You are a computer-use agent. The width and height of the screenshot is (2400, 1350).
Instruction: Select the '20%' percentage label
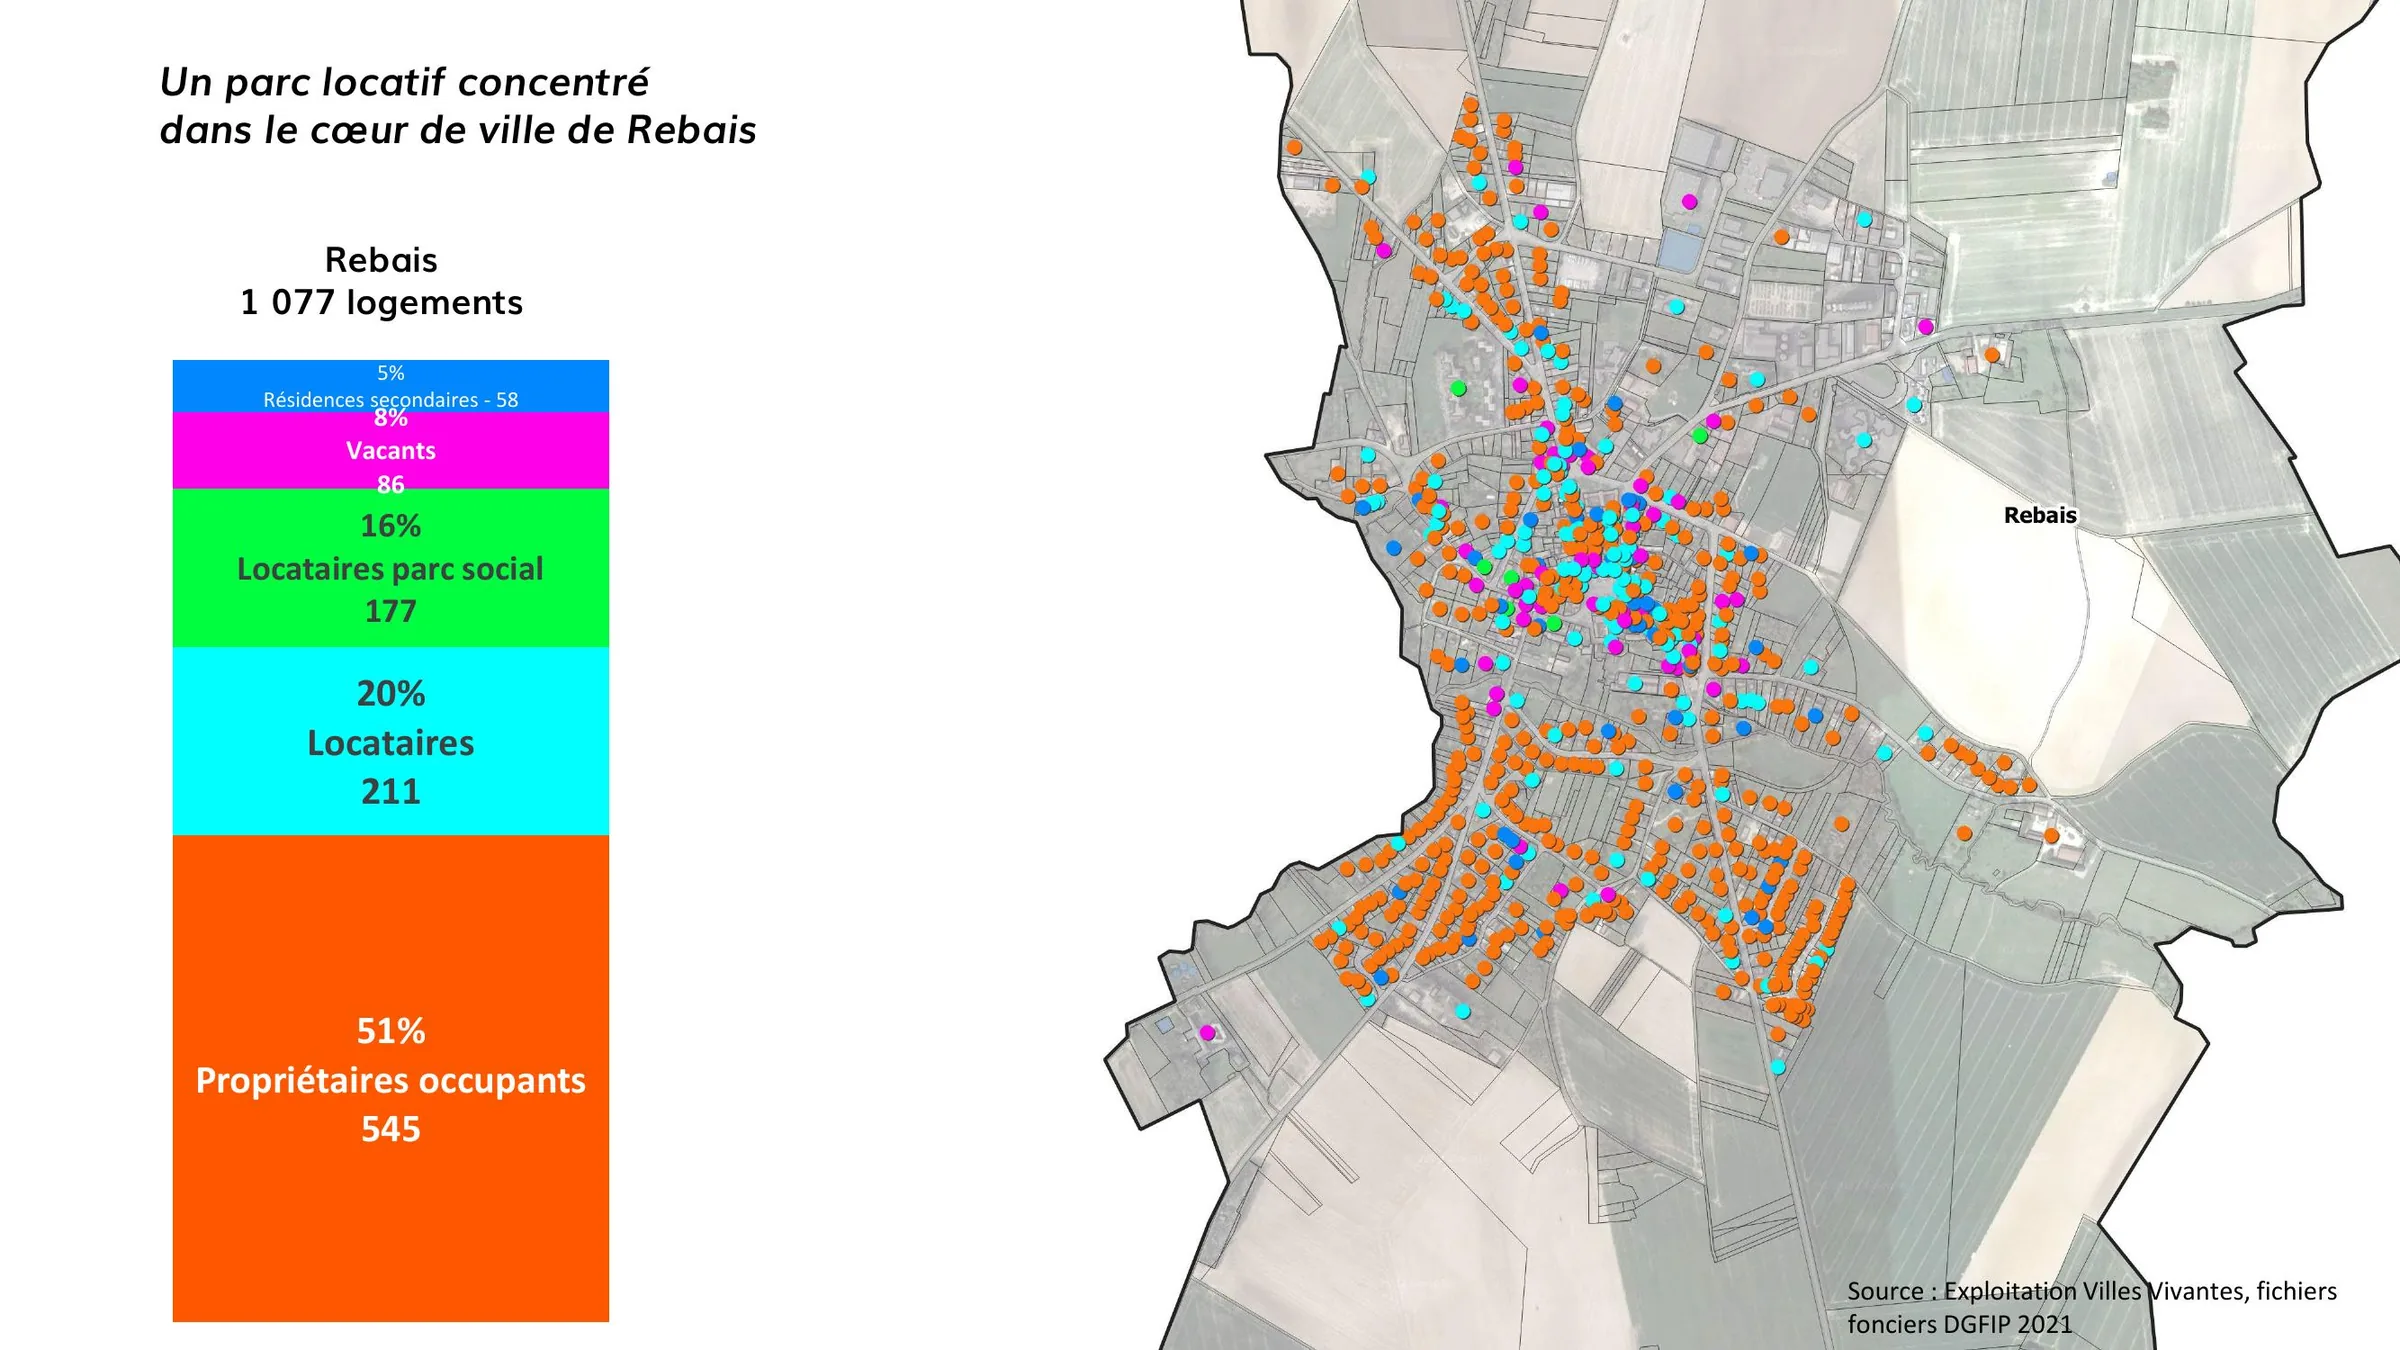tap(391, 693)
